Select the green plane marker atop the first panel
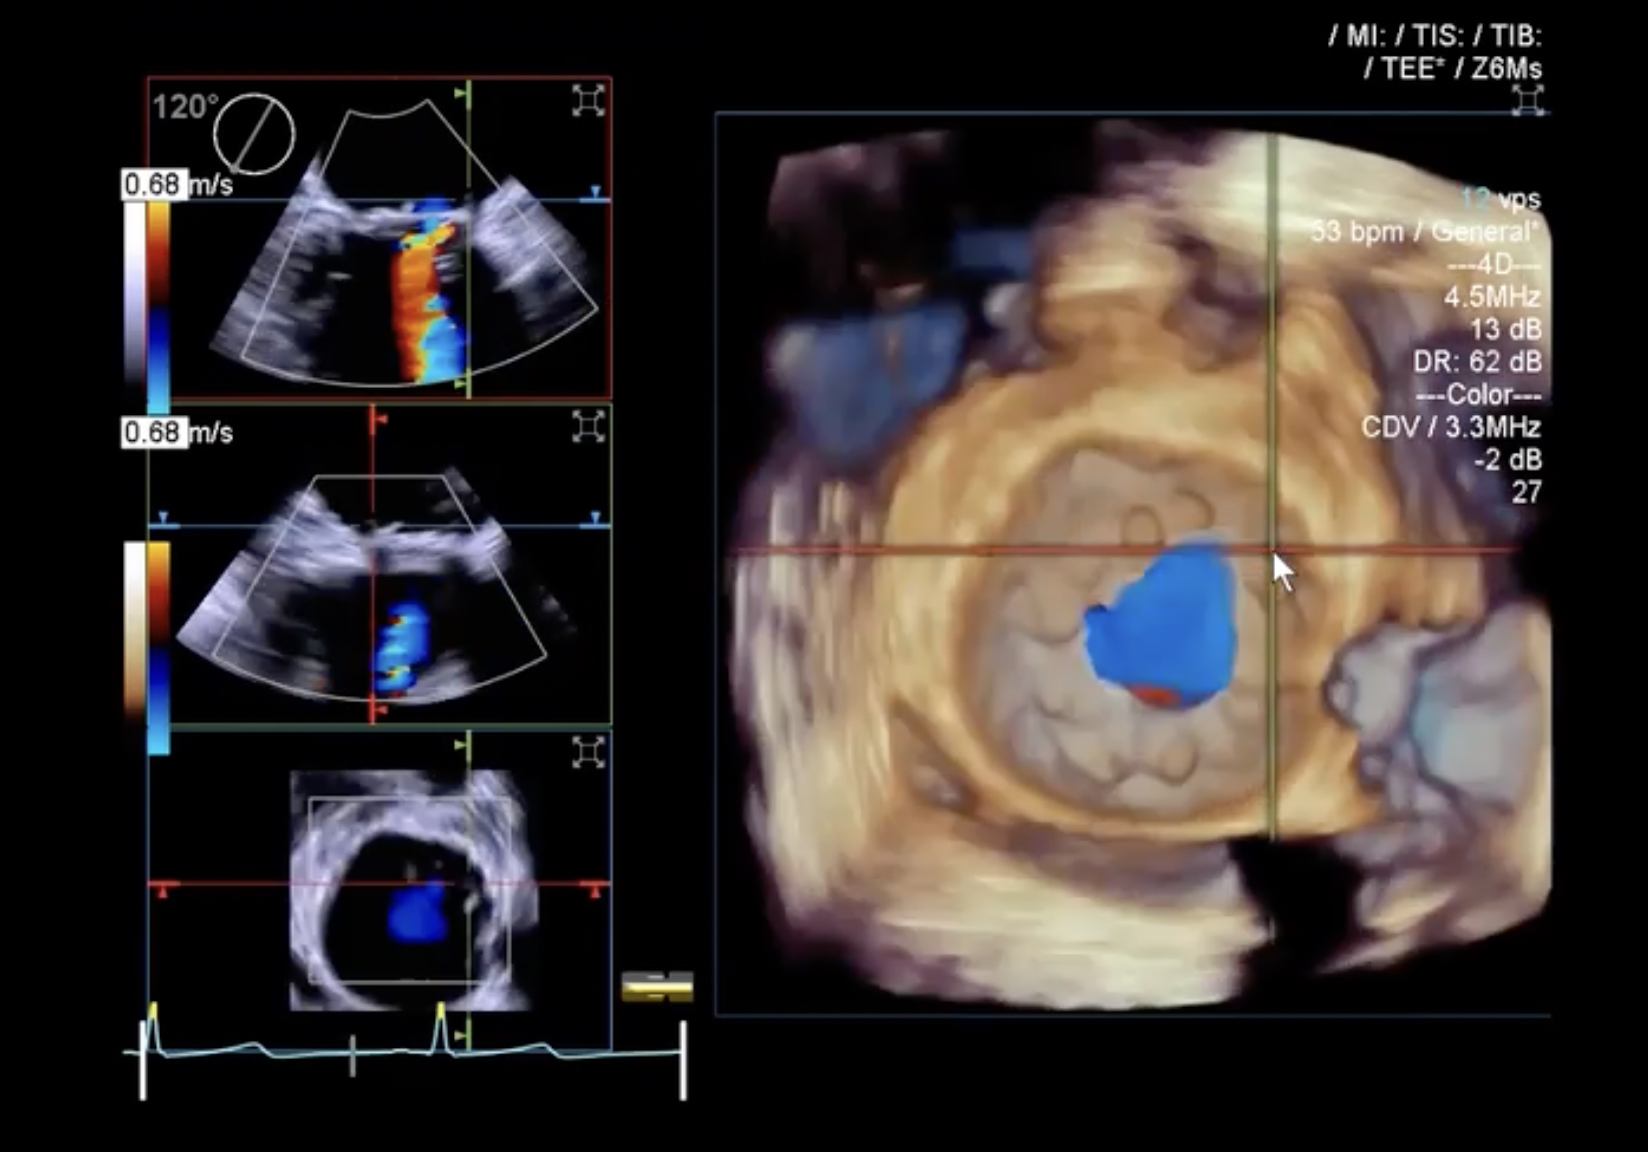 click(461, 94)
